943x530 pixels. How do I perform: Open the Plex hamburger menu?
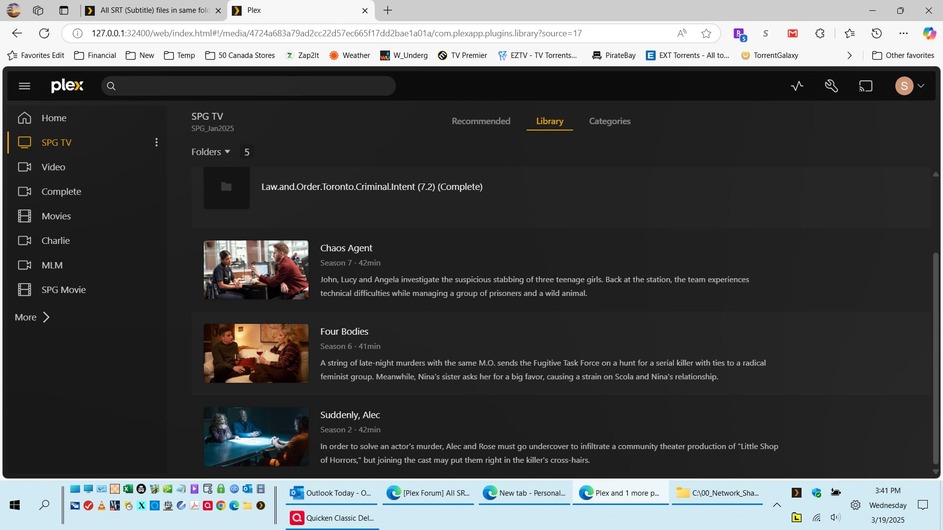point(24,86)
